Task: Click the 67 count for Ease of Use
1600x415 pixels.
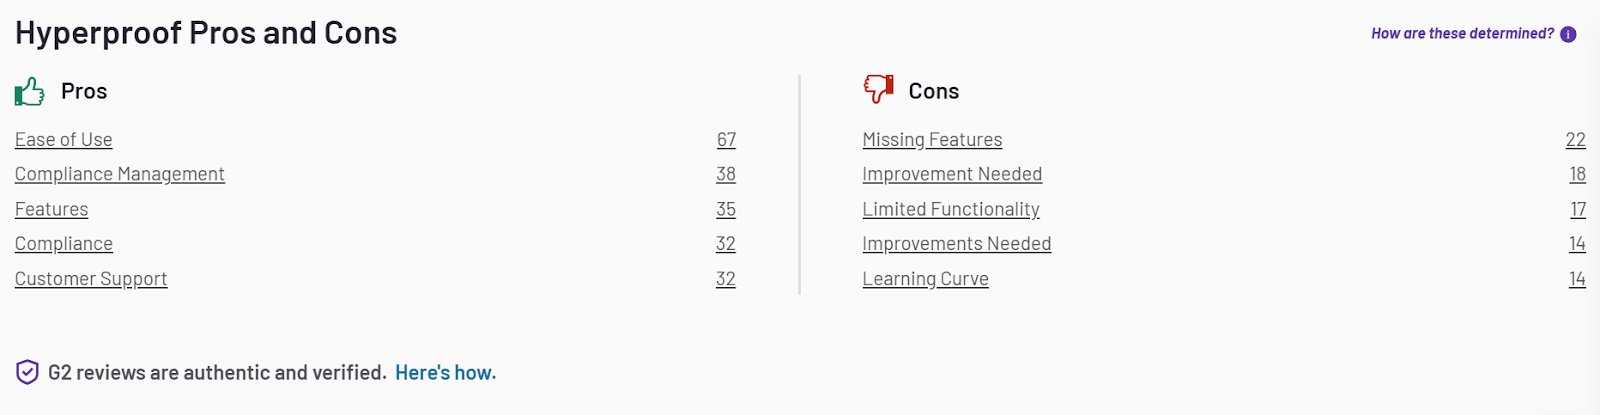Action: point(726,140)
